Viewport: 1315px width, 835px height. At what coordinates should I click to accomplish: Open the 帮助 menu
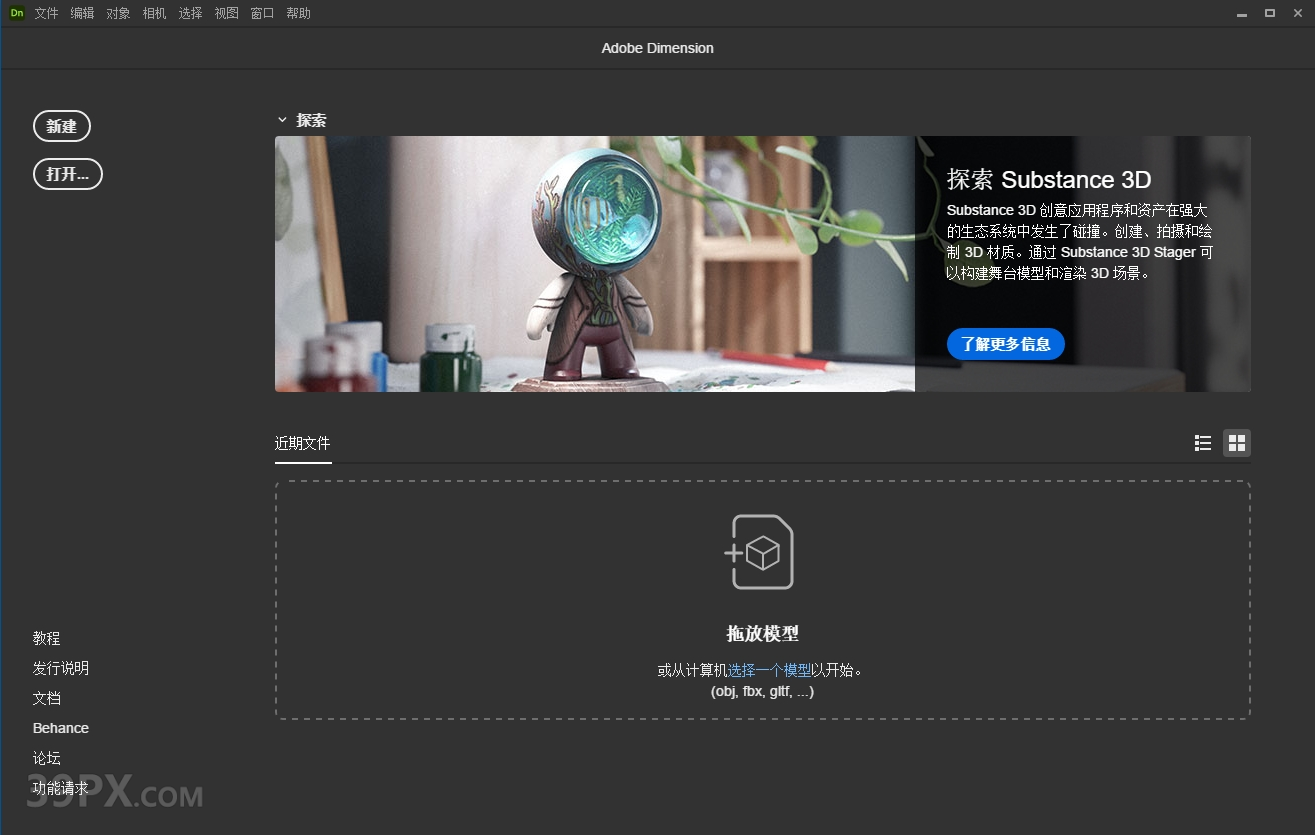pos(299,13)
